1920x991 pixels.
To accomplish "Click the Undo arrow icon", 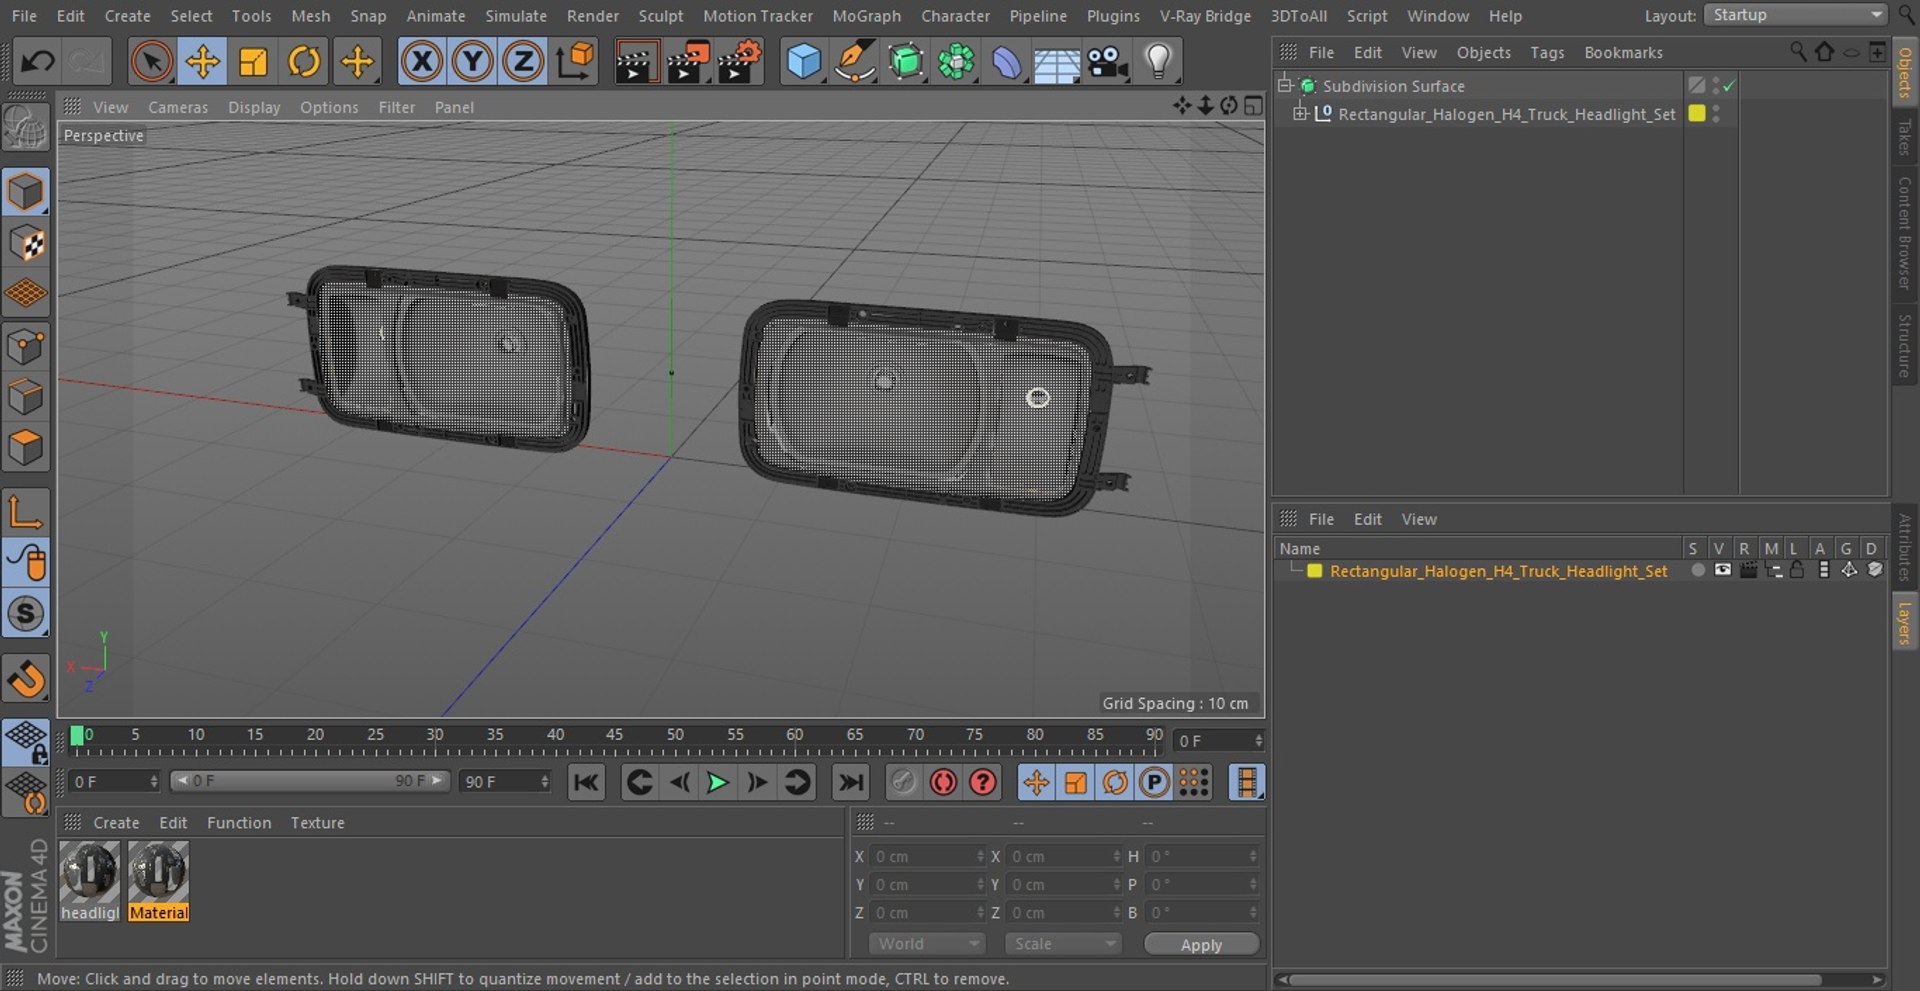I will click(37, 62).
